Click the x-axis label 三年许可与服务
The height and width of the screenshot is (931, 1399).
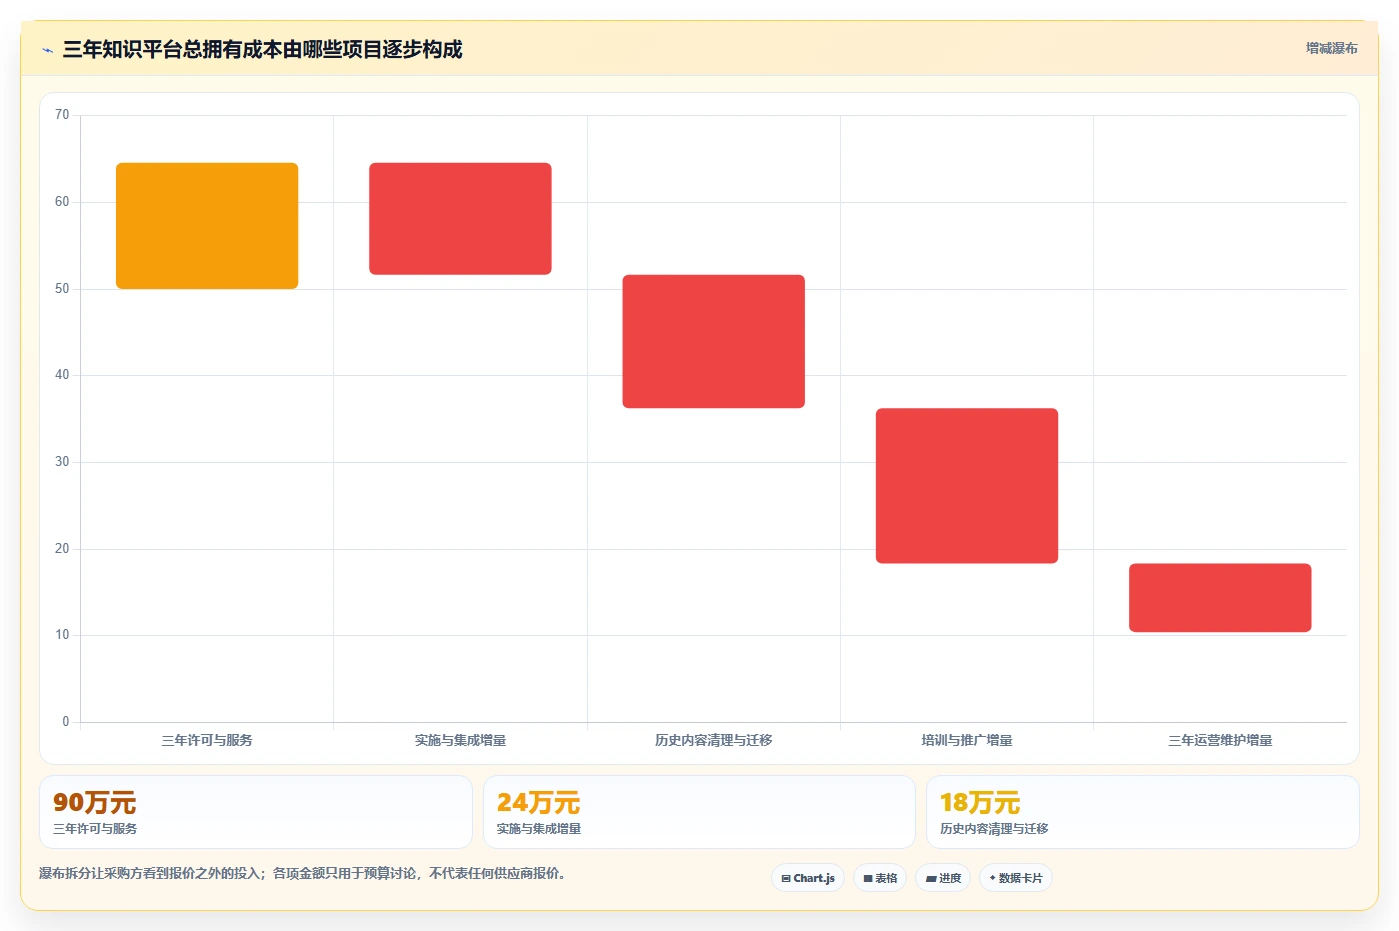click(x=207, y=741)
